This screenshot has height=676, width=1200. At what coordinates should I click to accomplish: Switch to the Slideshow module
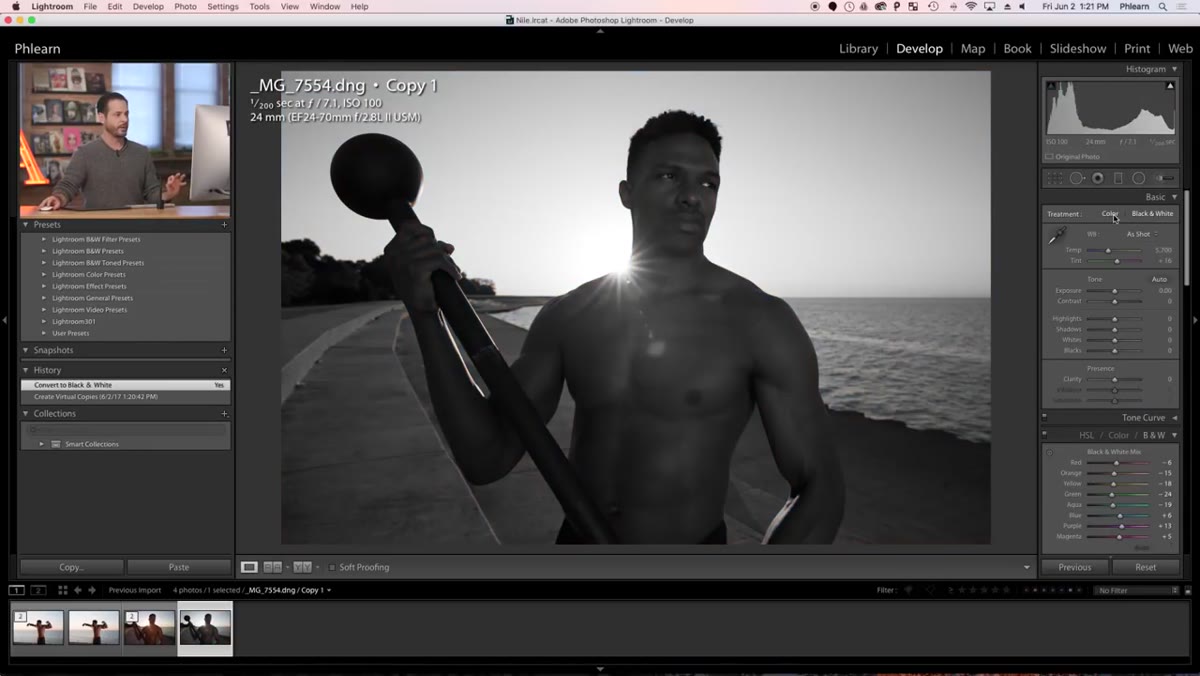point(1078,48)
